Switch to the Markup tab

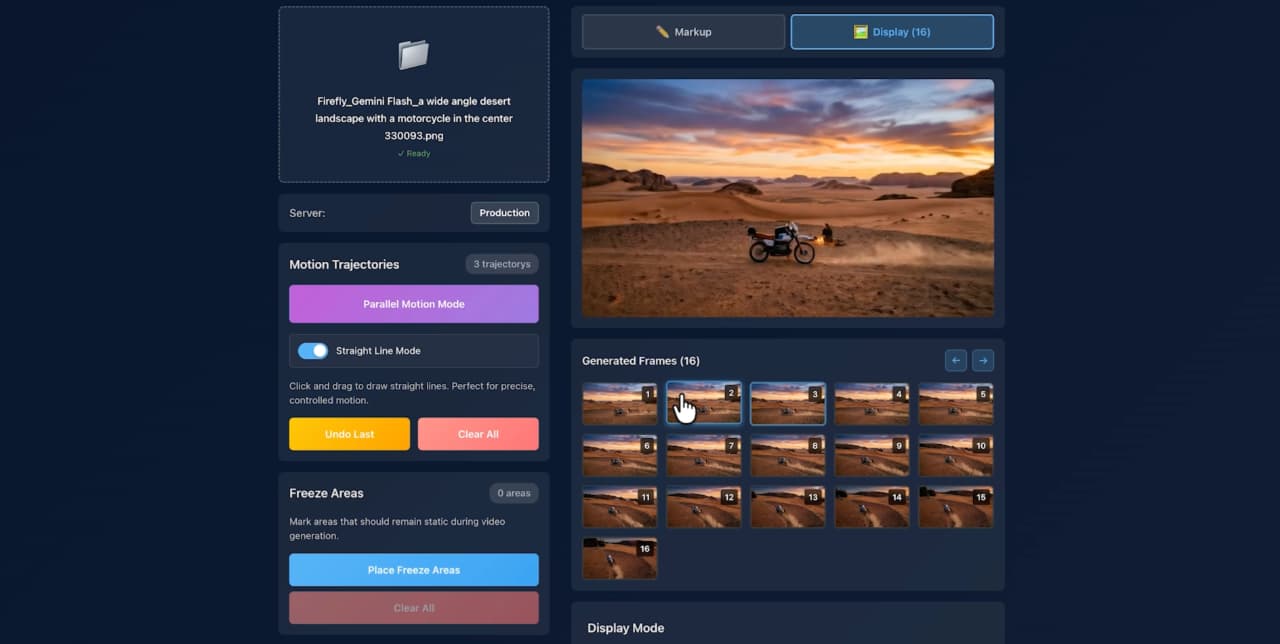[x=683, y=31]
